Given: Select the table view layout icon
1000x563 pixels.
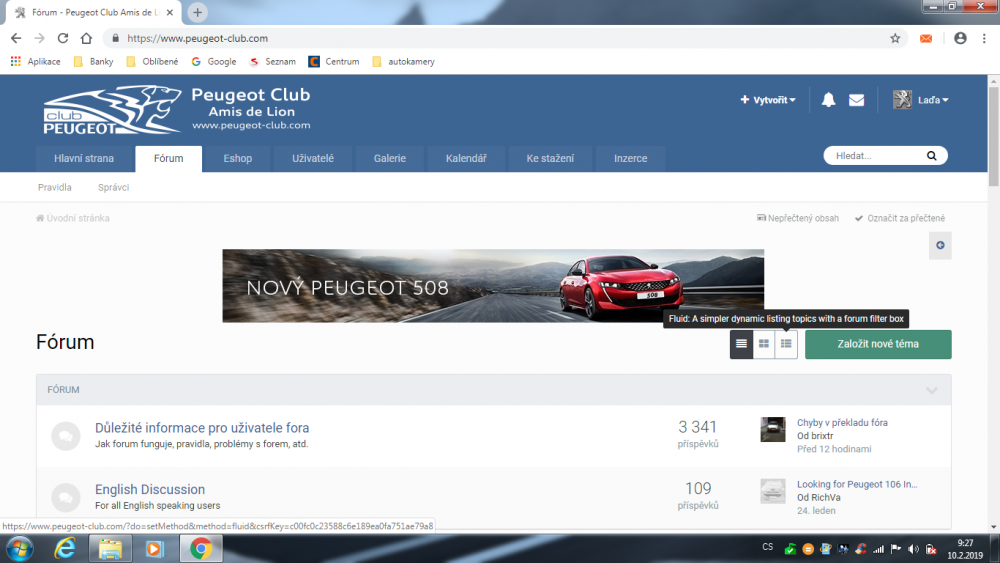Looking at the screenshot, I should pos(741,344).
